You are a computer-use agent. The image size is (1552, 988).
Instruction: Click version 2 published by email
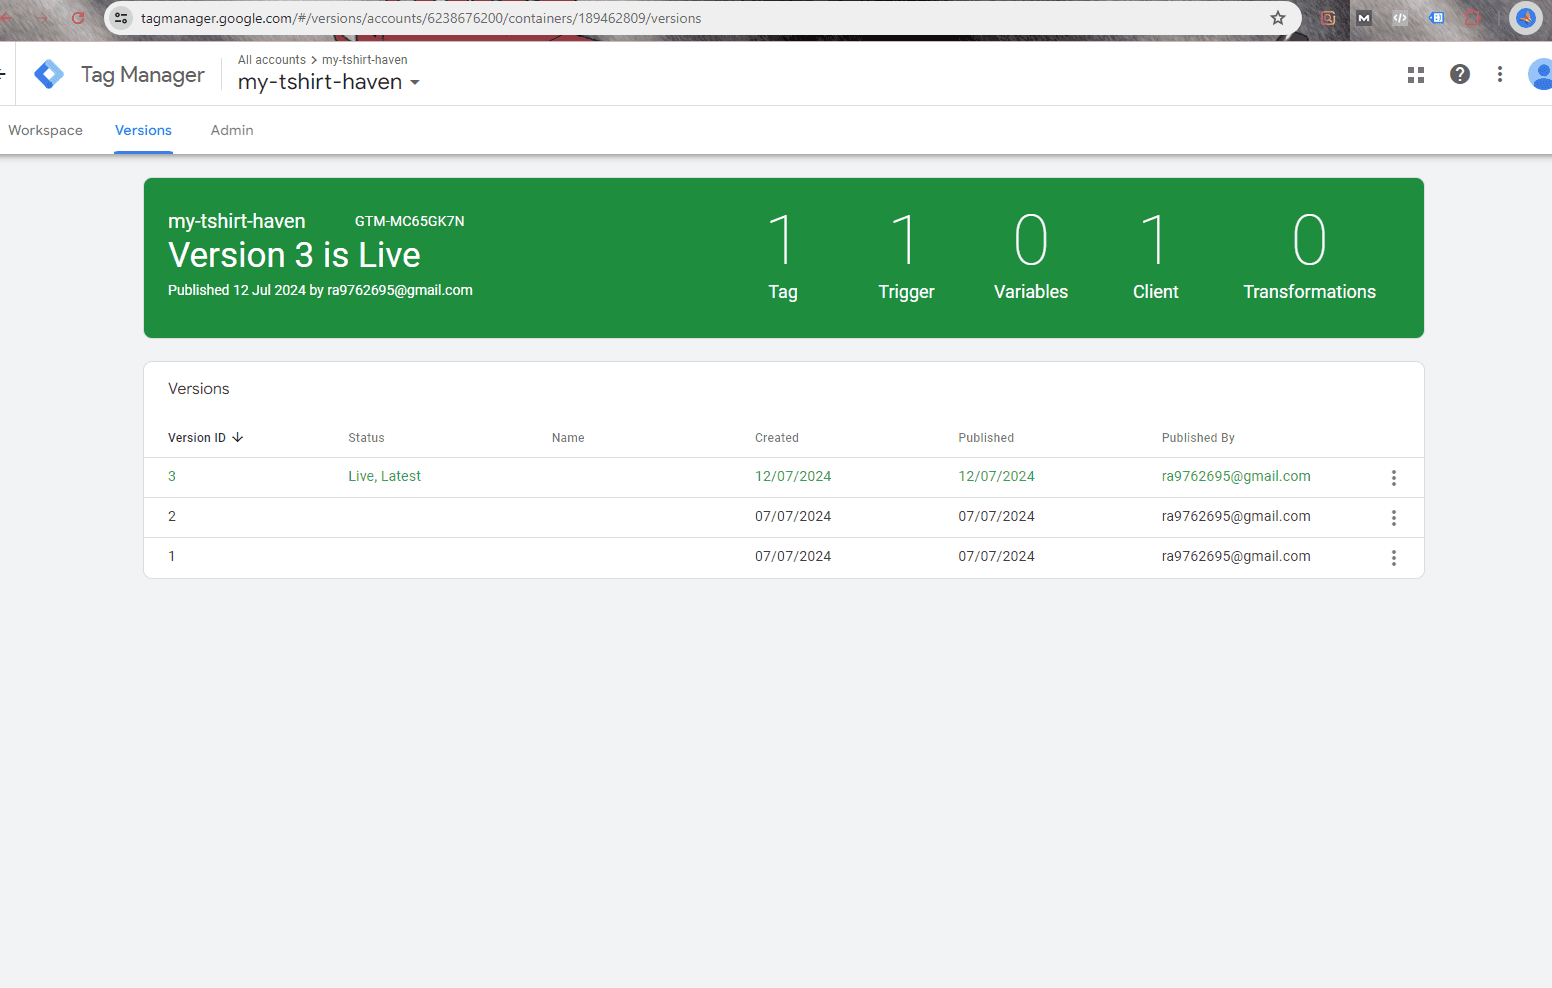coord(1236,516)
